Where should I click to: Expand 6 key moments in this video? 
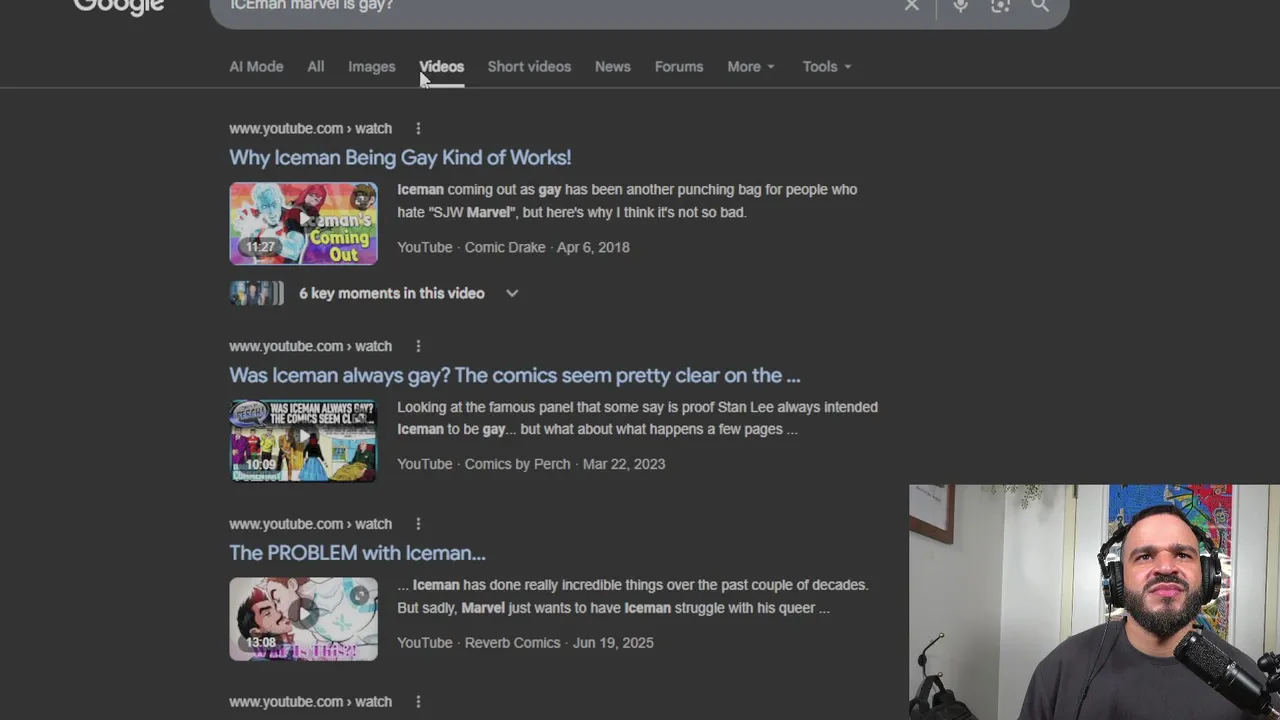coord(409,293)
